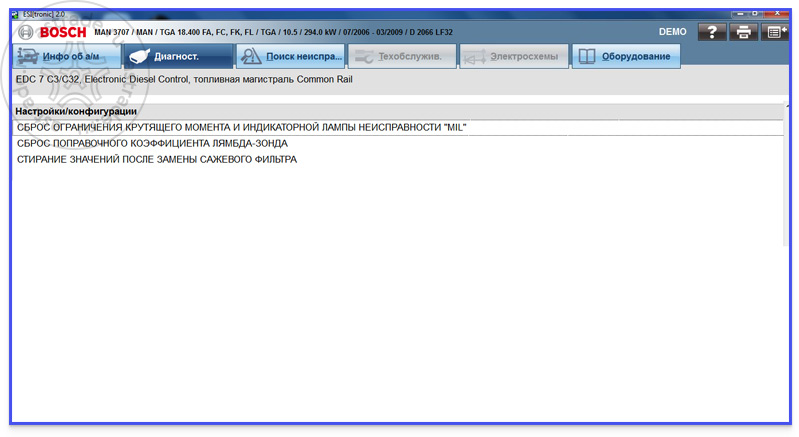799x437 pixels.
Task: Open the help question mark button
Action: tap(711, 32)
